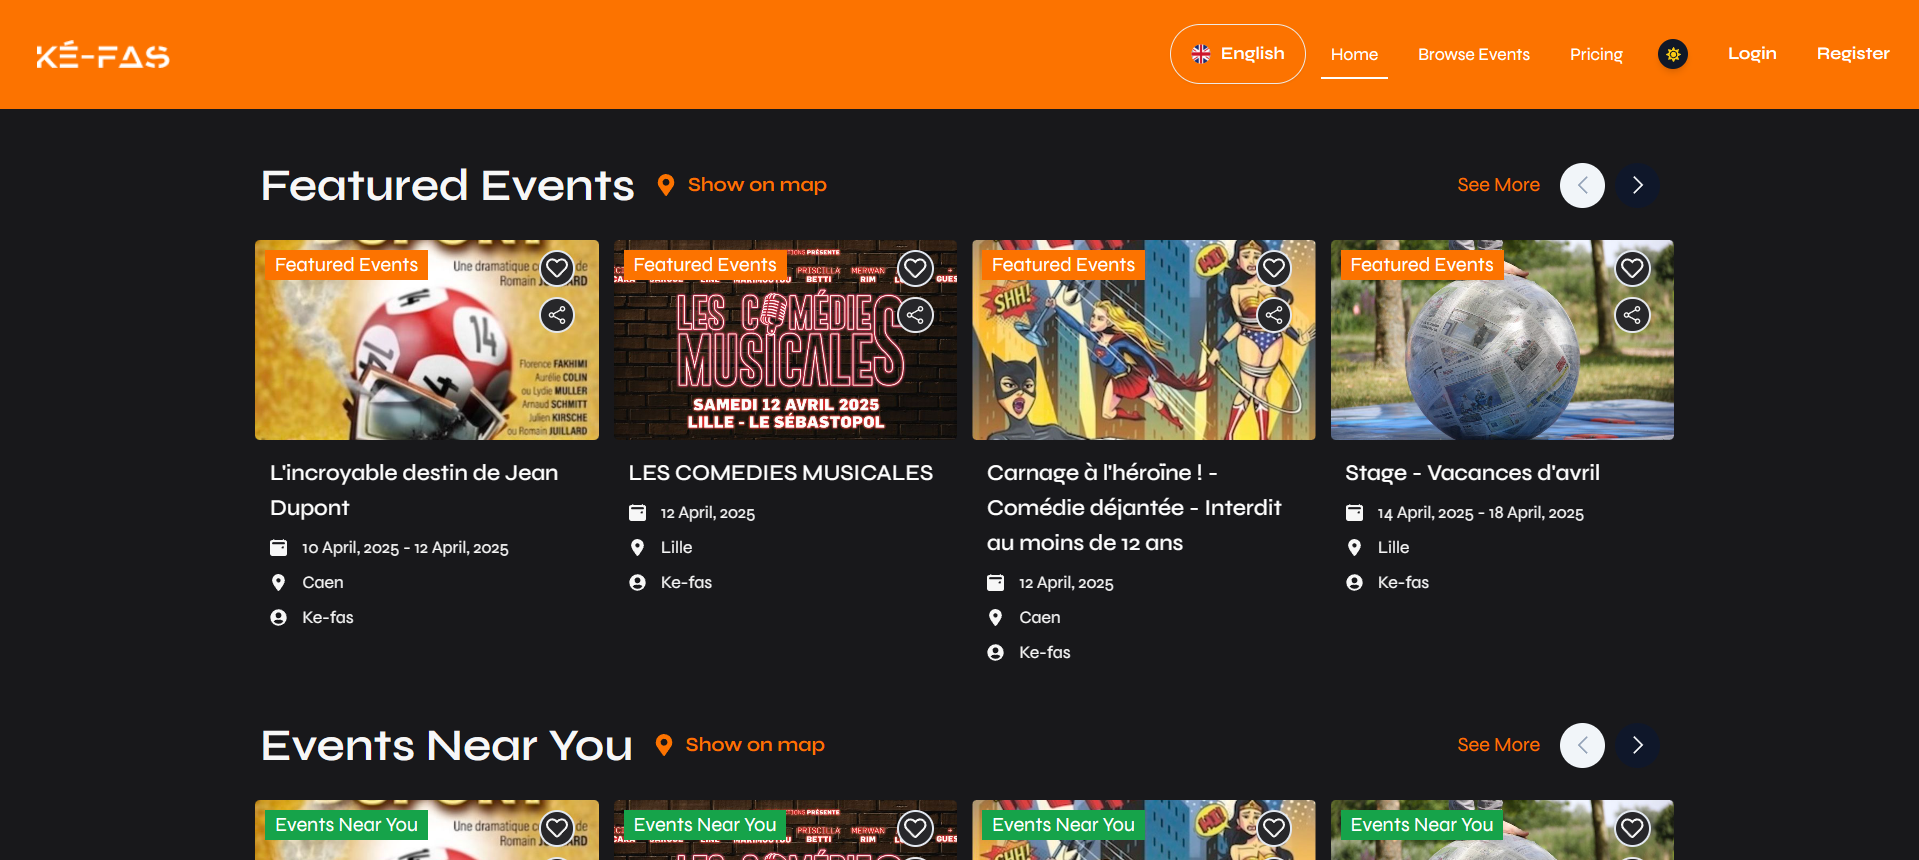
Task: Favorite first Events Near You card
Action: (557, 827)
